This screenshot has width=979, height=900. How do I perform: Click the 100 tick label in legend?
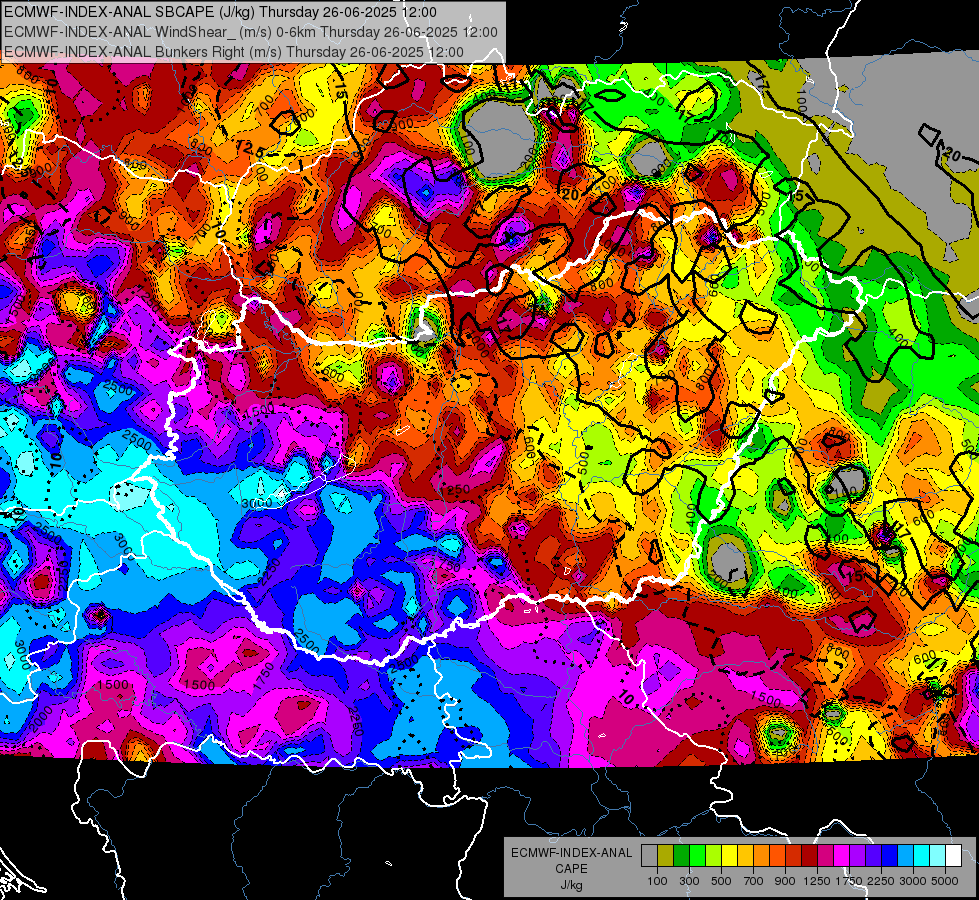click(657, 881)
